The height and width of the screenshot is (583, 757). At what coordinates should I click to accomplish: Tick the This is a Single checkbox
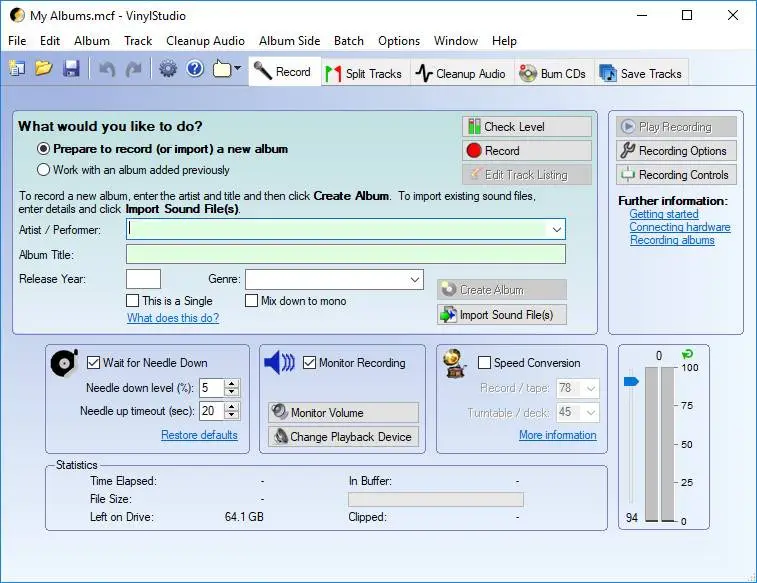click(x=132, y=301)
